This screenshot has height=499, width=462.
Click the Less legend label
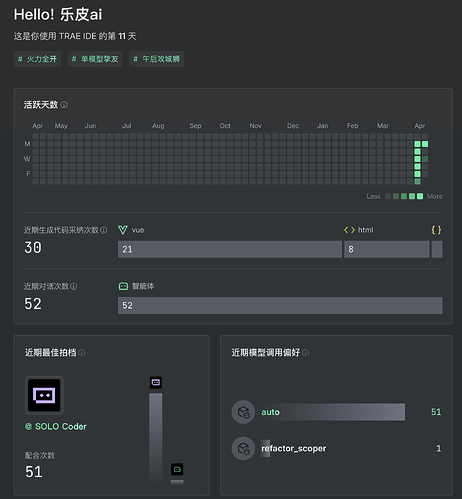pyautogui.click(x=373, y=196)
